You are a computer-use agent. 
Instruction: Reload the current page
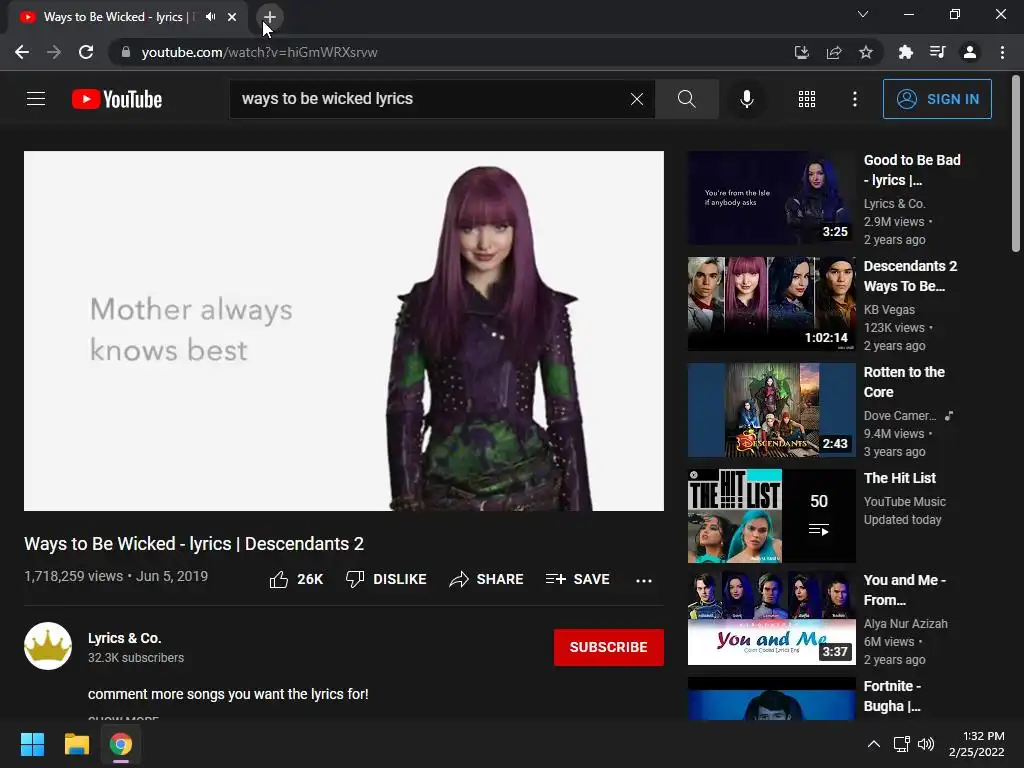pyautogui.click(x=86, y=52)
